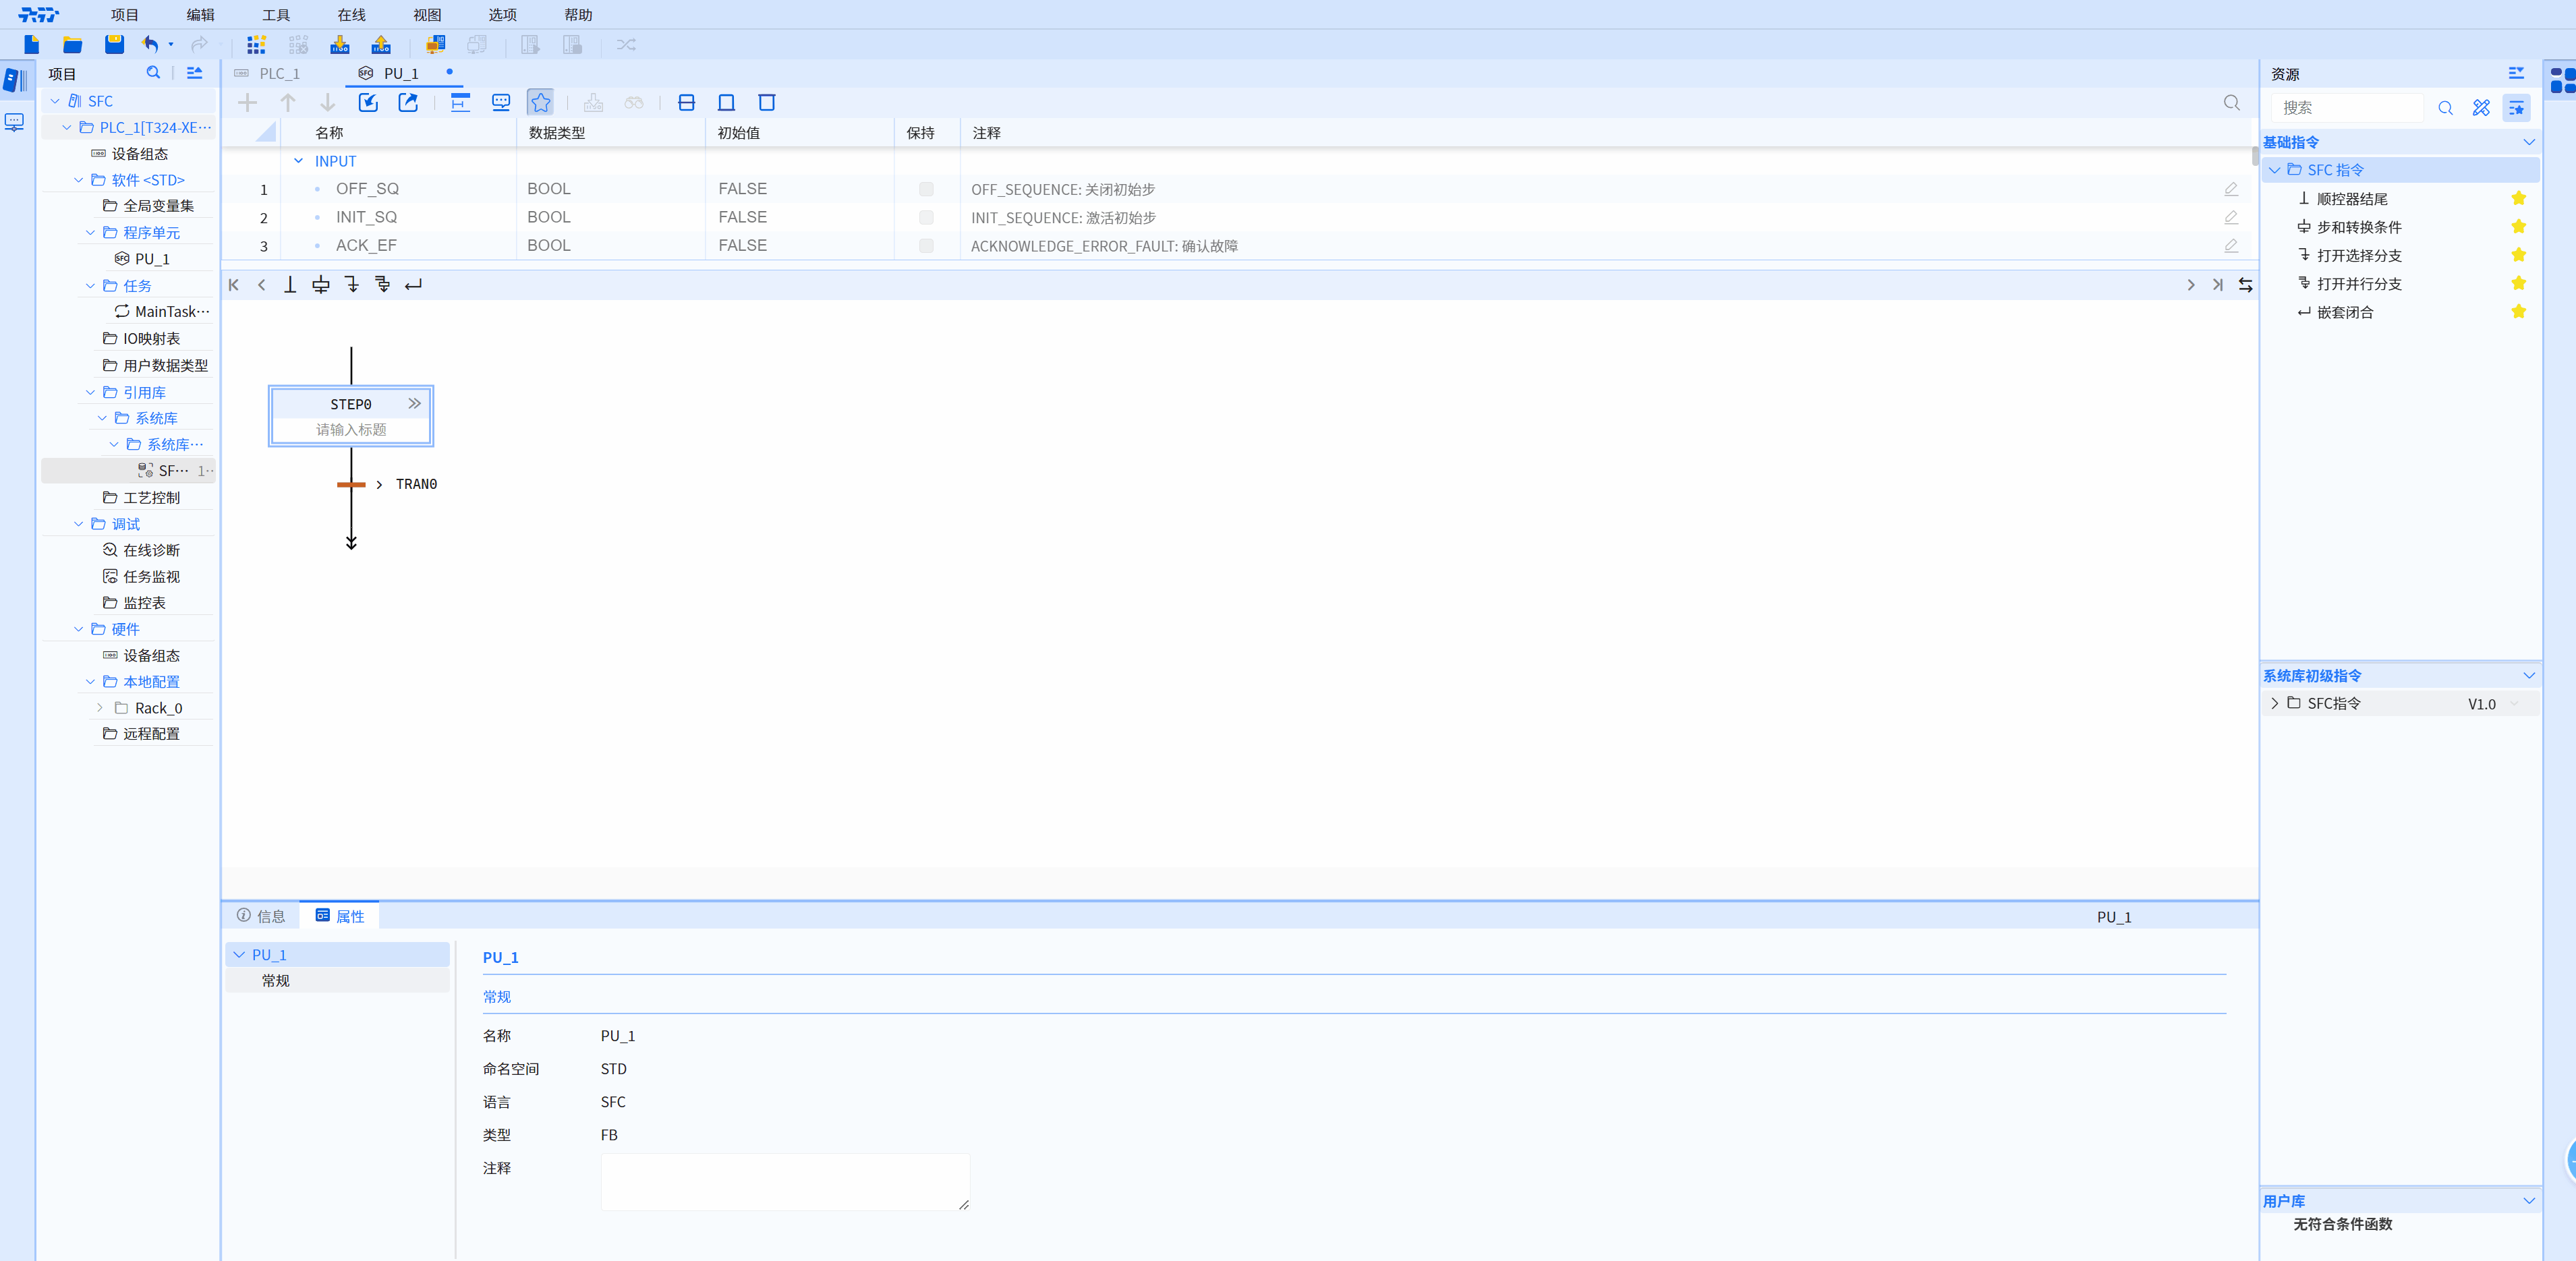
Task: Click the add variable plus icon
Action: pos(247,102)
